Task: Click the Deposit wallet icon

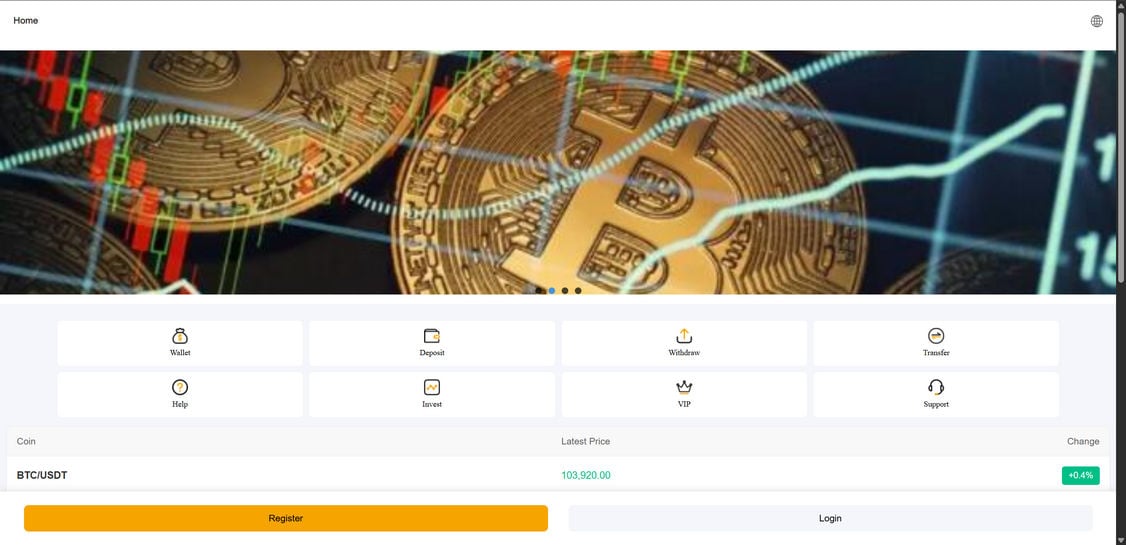Action: tap(432, 336)
